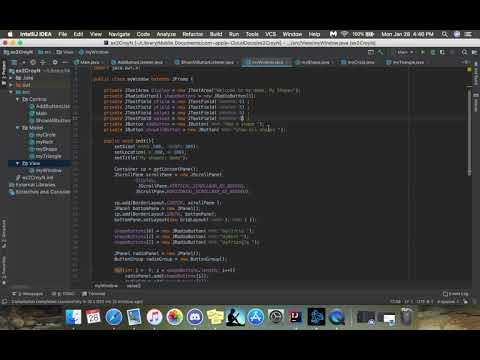The image size is (480, 360).
Task: Click the green Run button
Action: pos(423,52)
